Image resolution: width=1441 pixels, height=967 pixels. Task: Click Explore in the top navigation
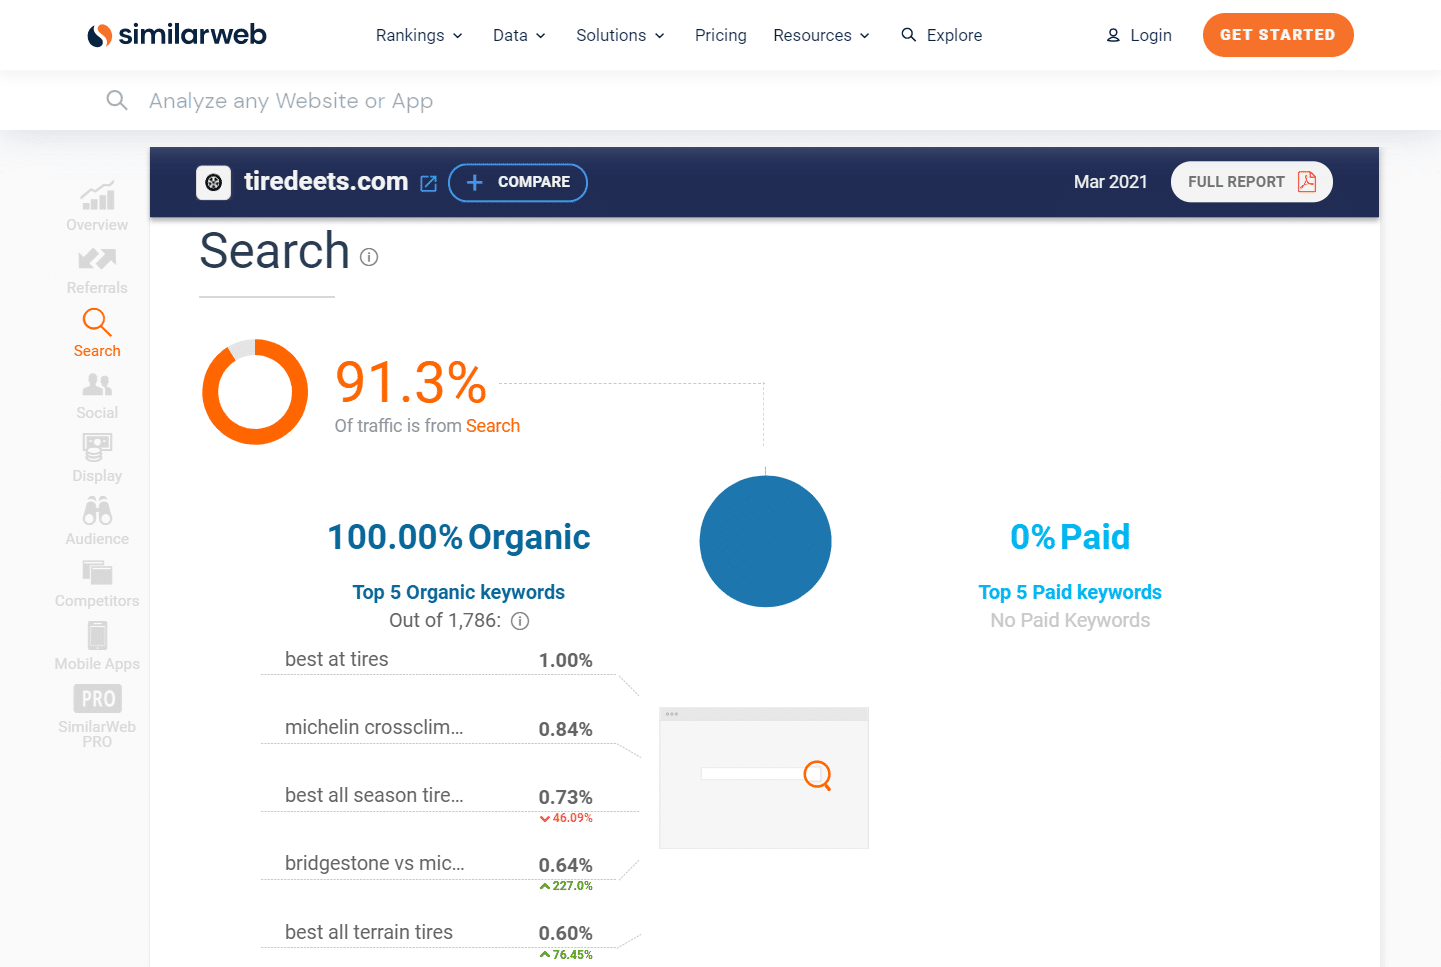pos(941,35)
